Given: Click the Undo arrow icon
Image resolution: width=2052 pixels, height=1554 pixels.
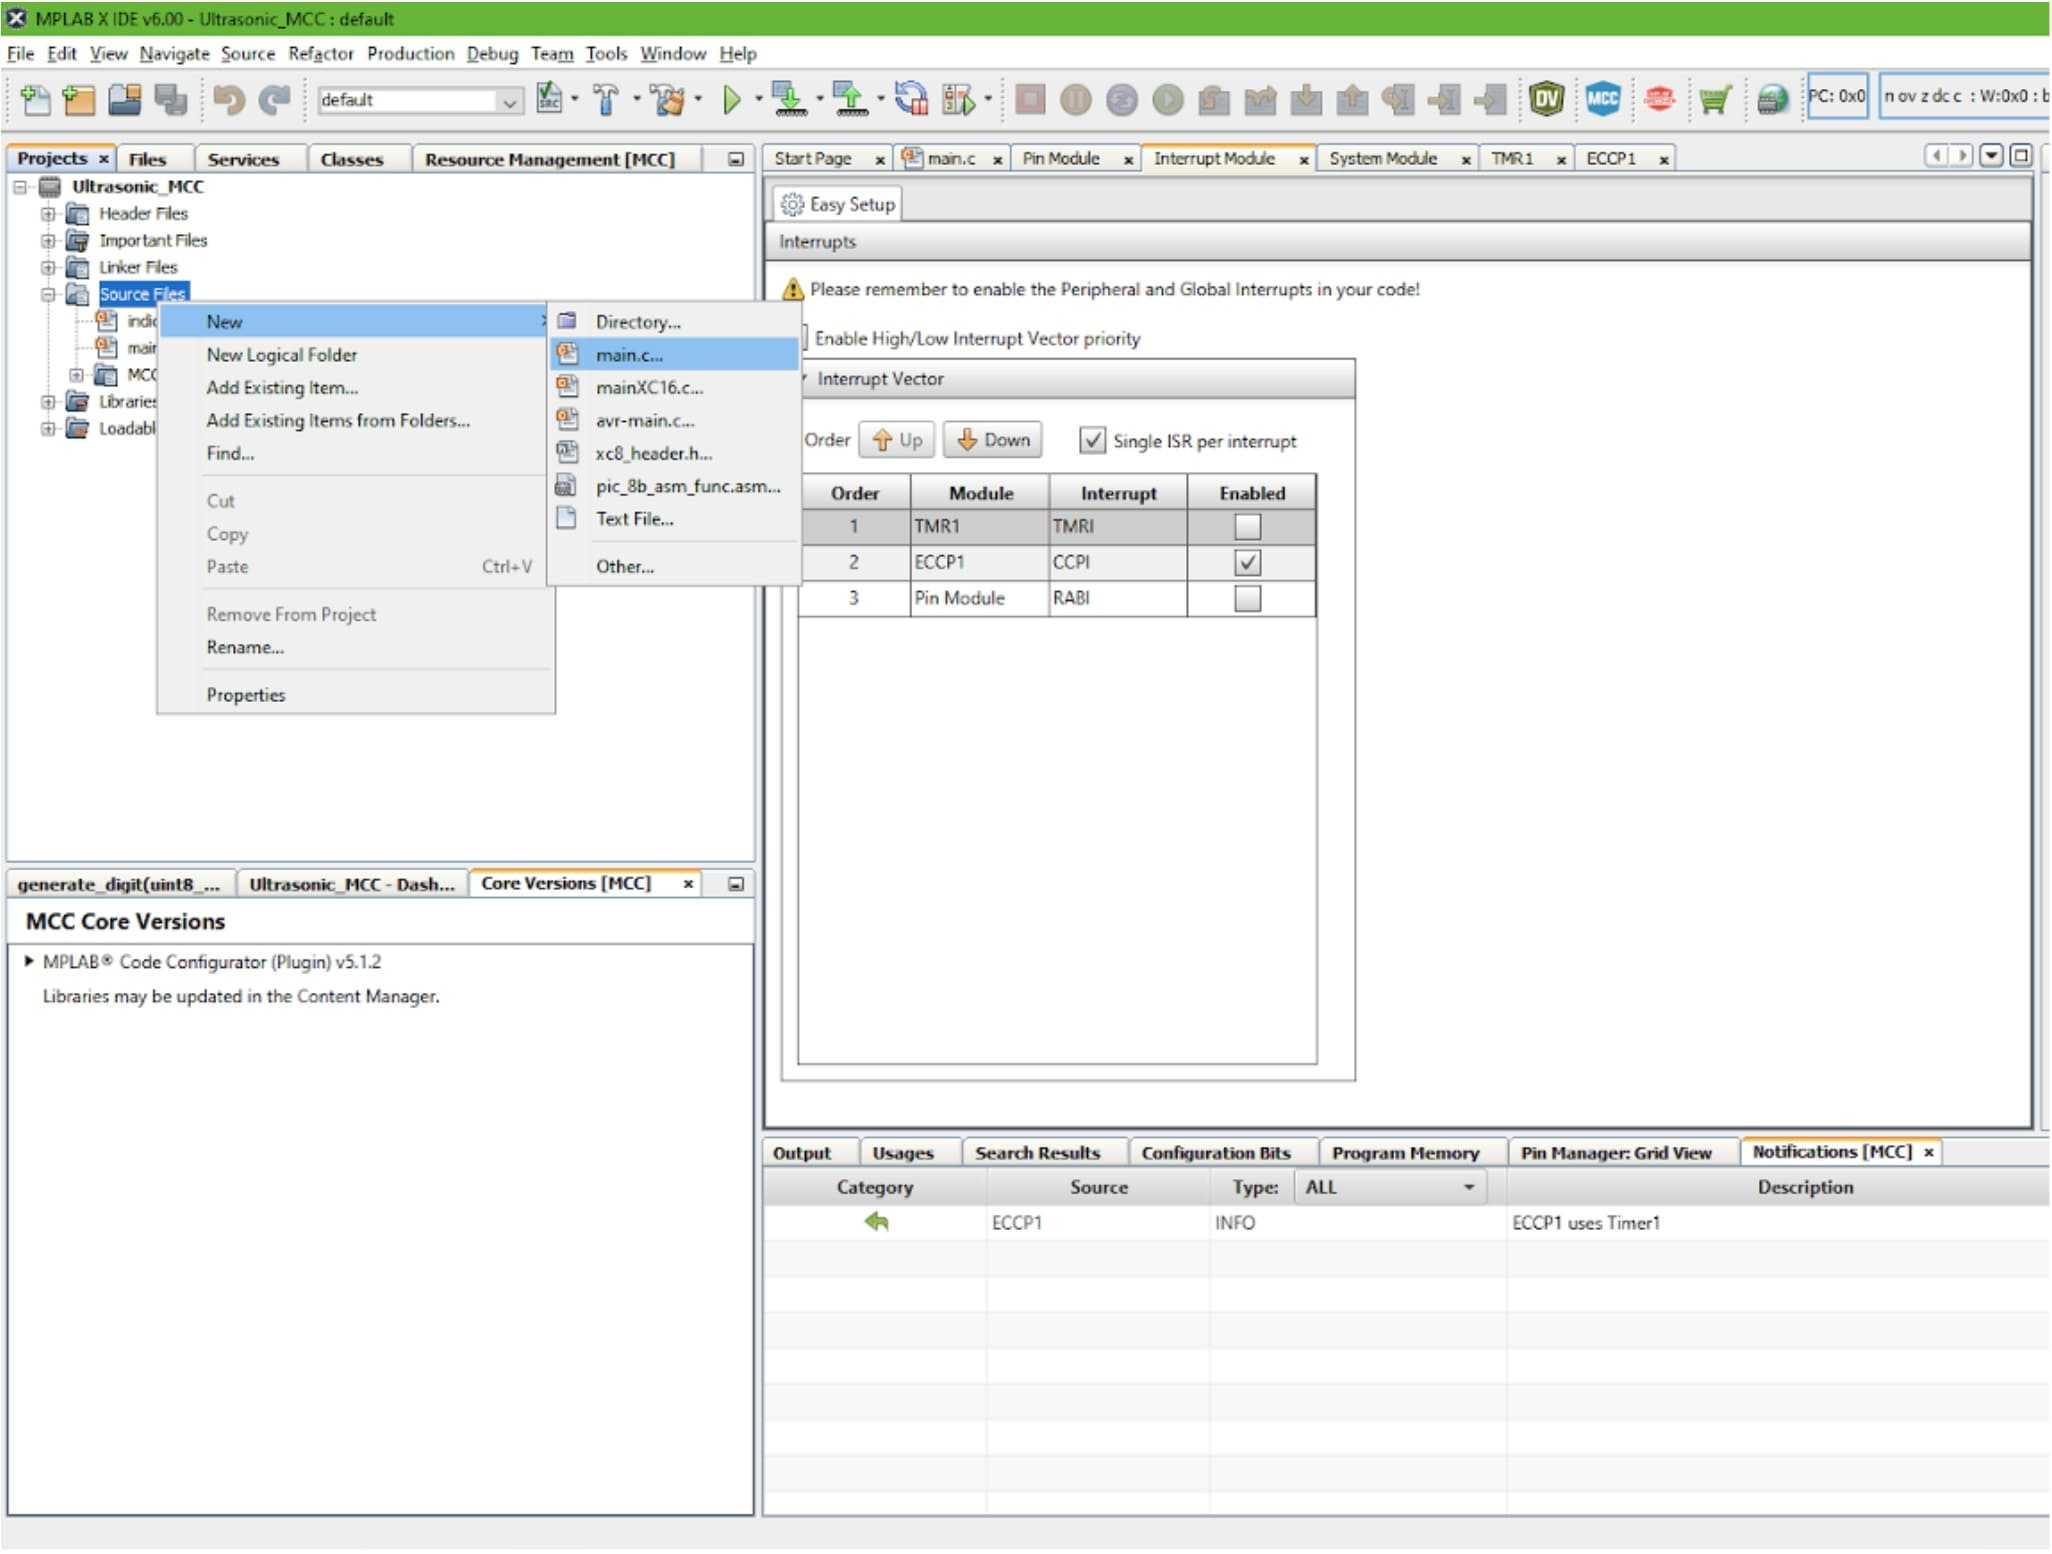Looking at the screenshot, I should [230, 99].
